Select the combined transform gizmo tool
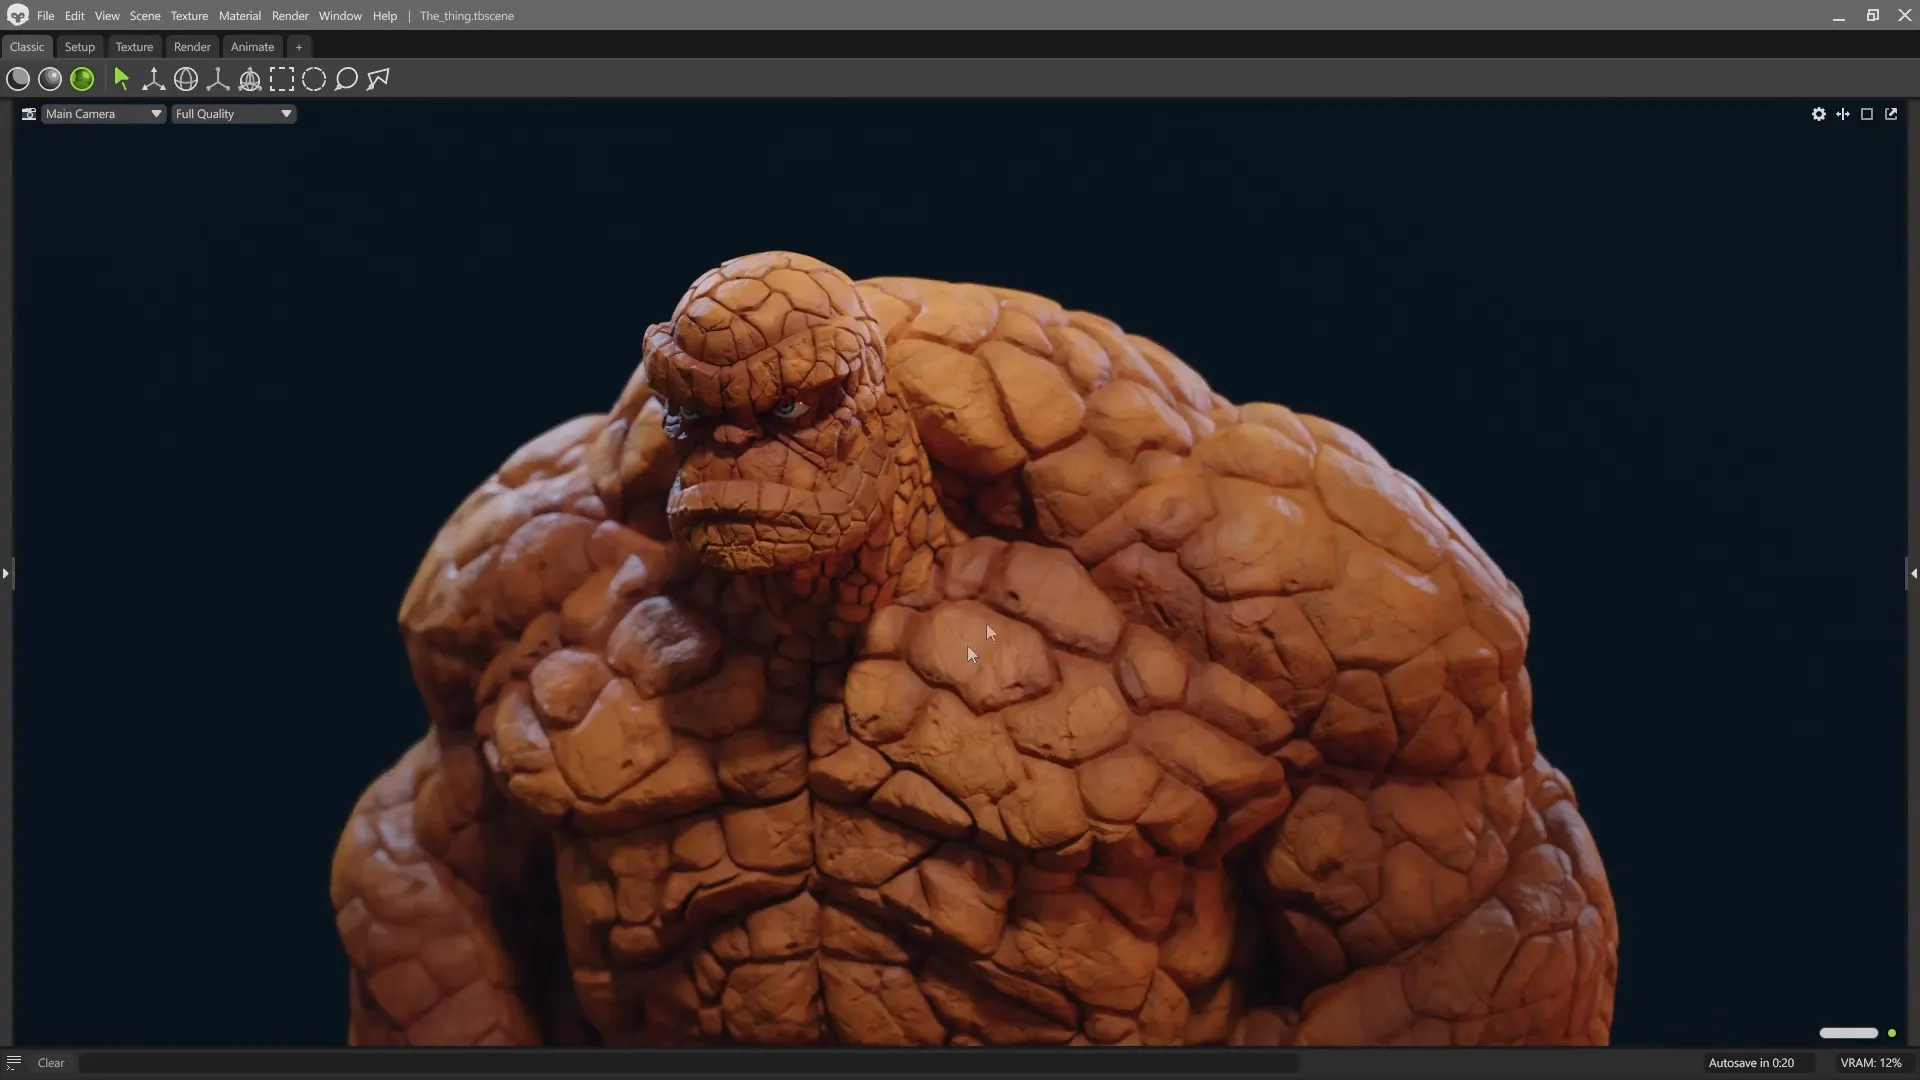This screenshot has width=1920, height=1080. (250, 79)
